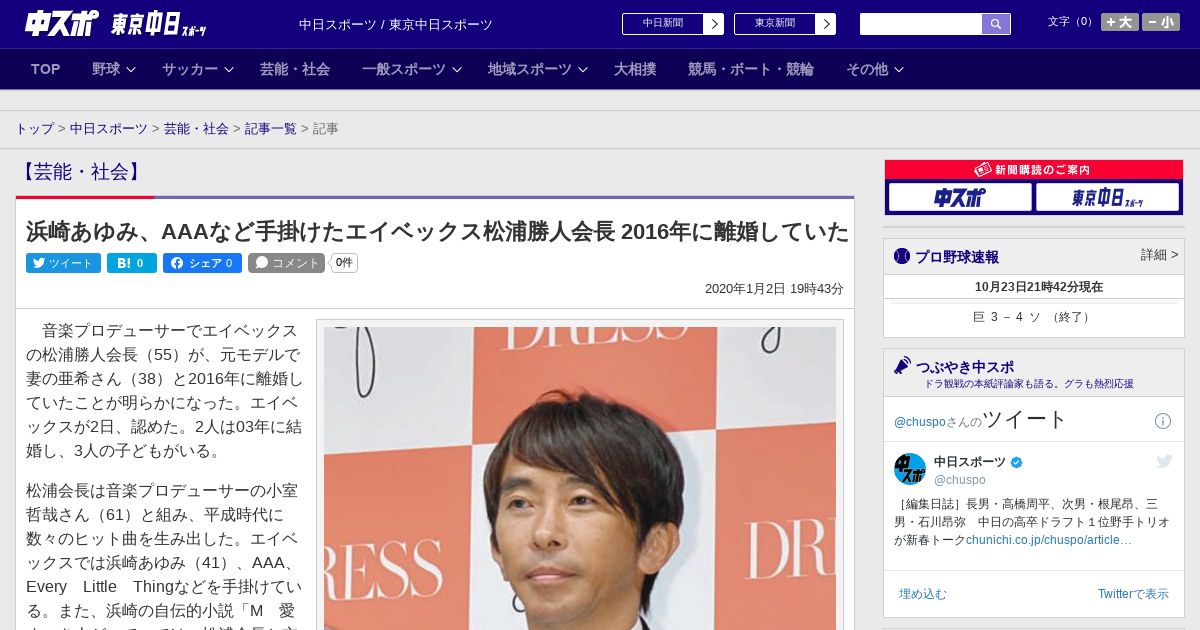Click 巨 3−4 ソ score line
Screen dimensions: 1200x630
(1034, 317)
